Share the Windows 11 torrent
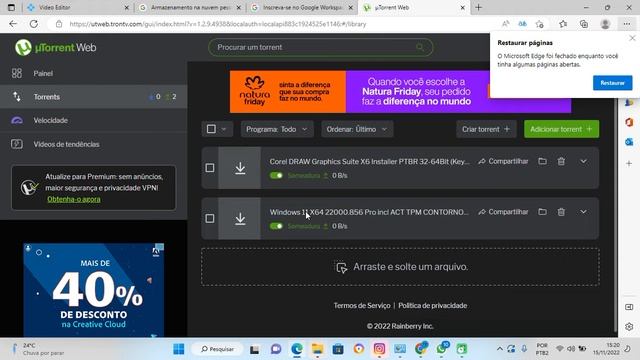Screen dimensions: 640x360 (x=503, y=212)
